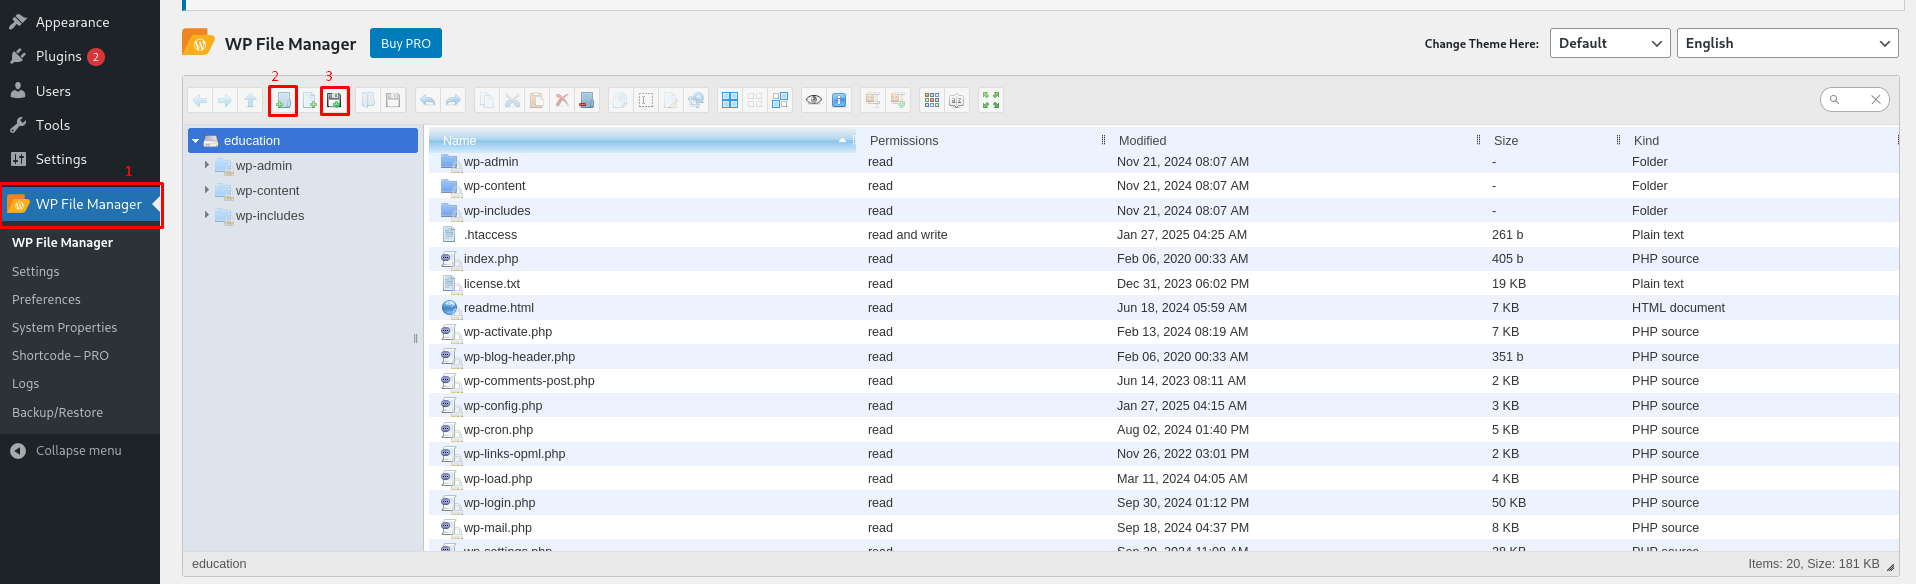
Task: Click the upload files toolbar icon
Action: coord(334,100)
